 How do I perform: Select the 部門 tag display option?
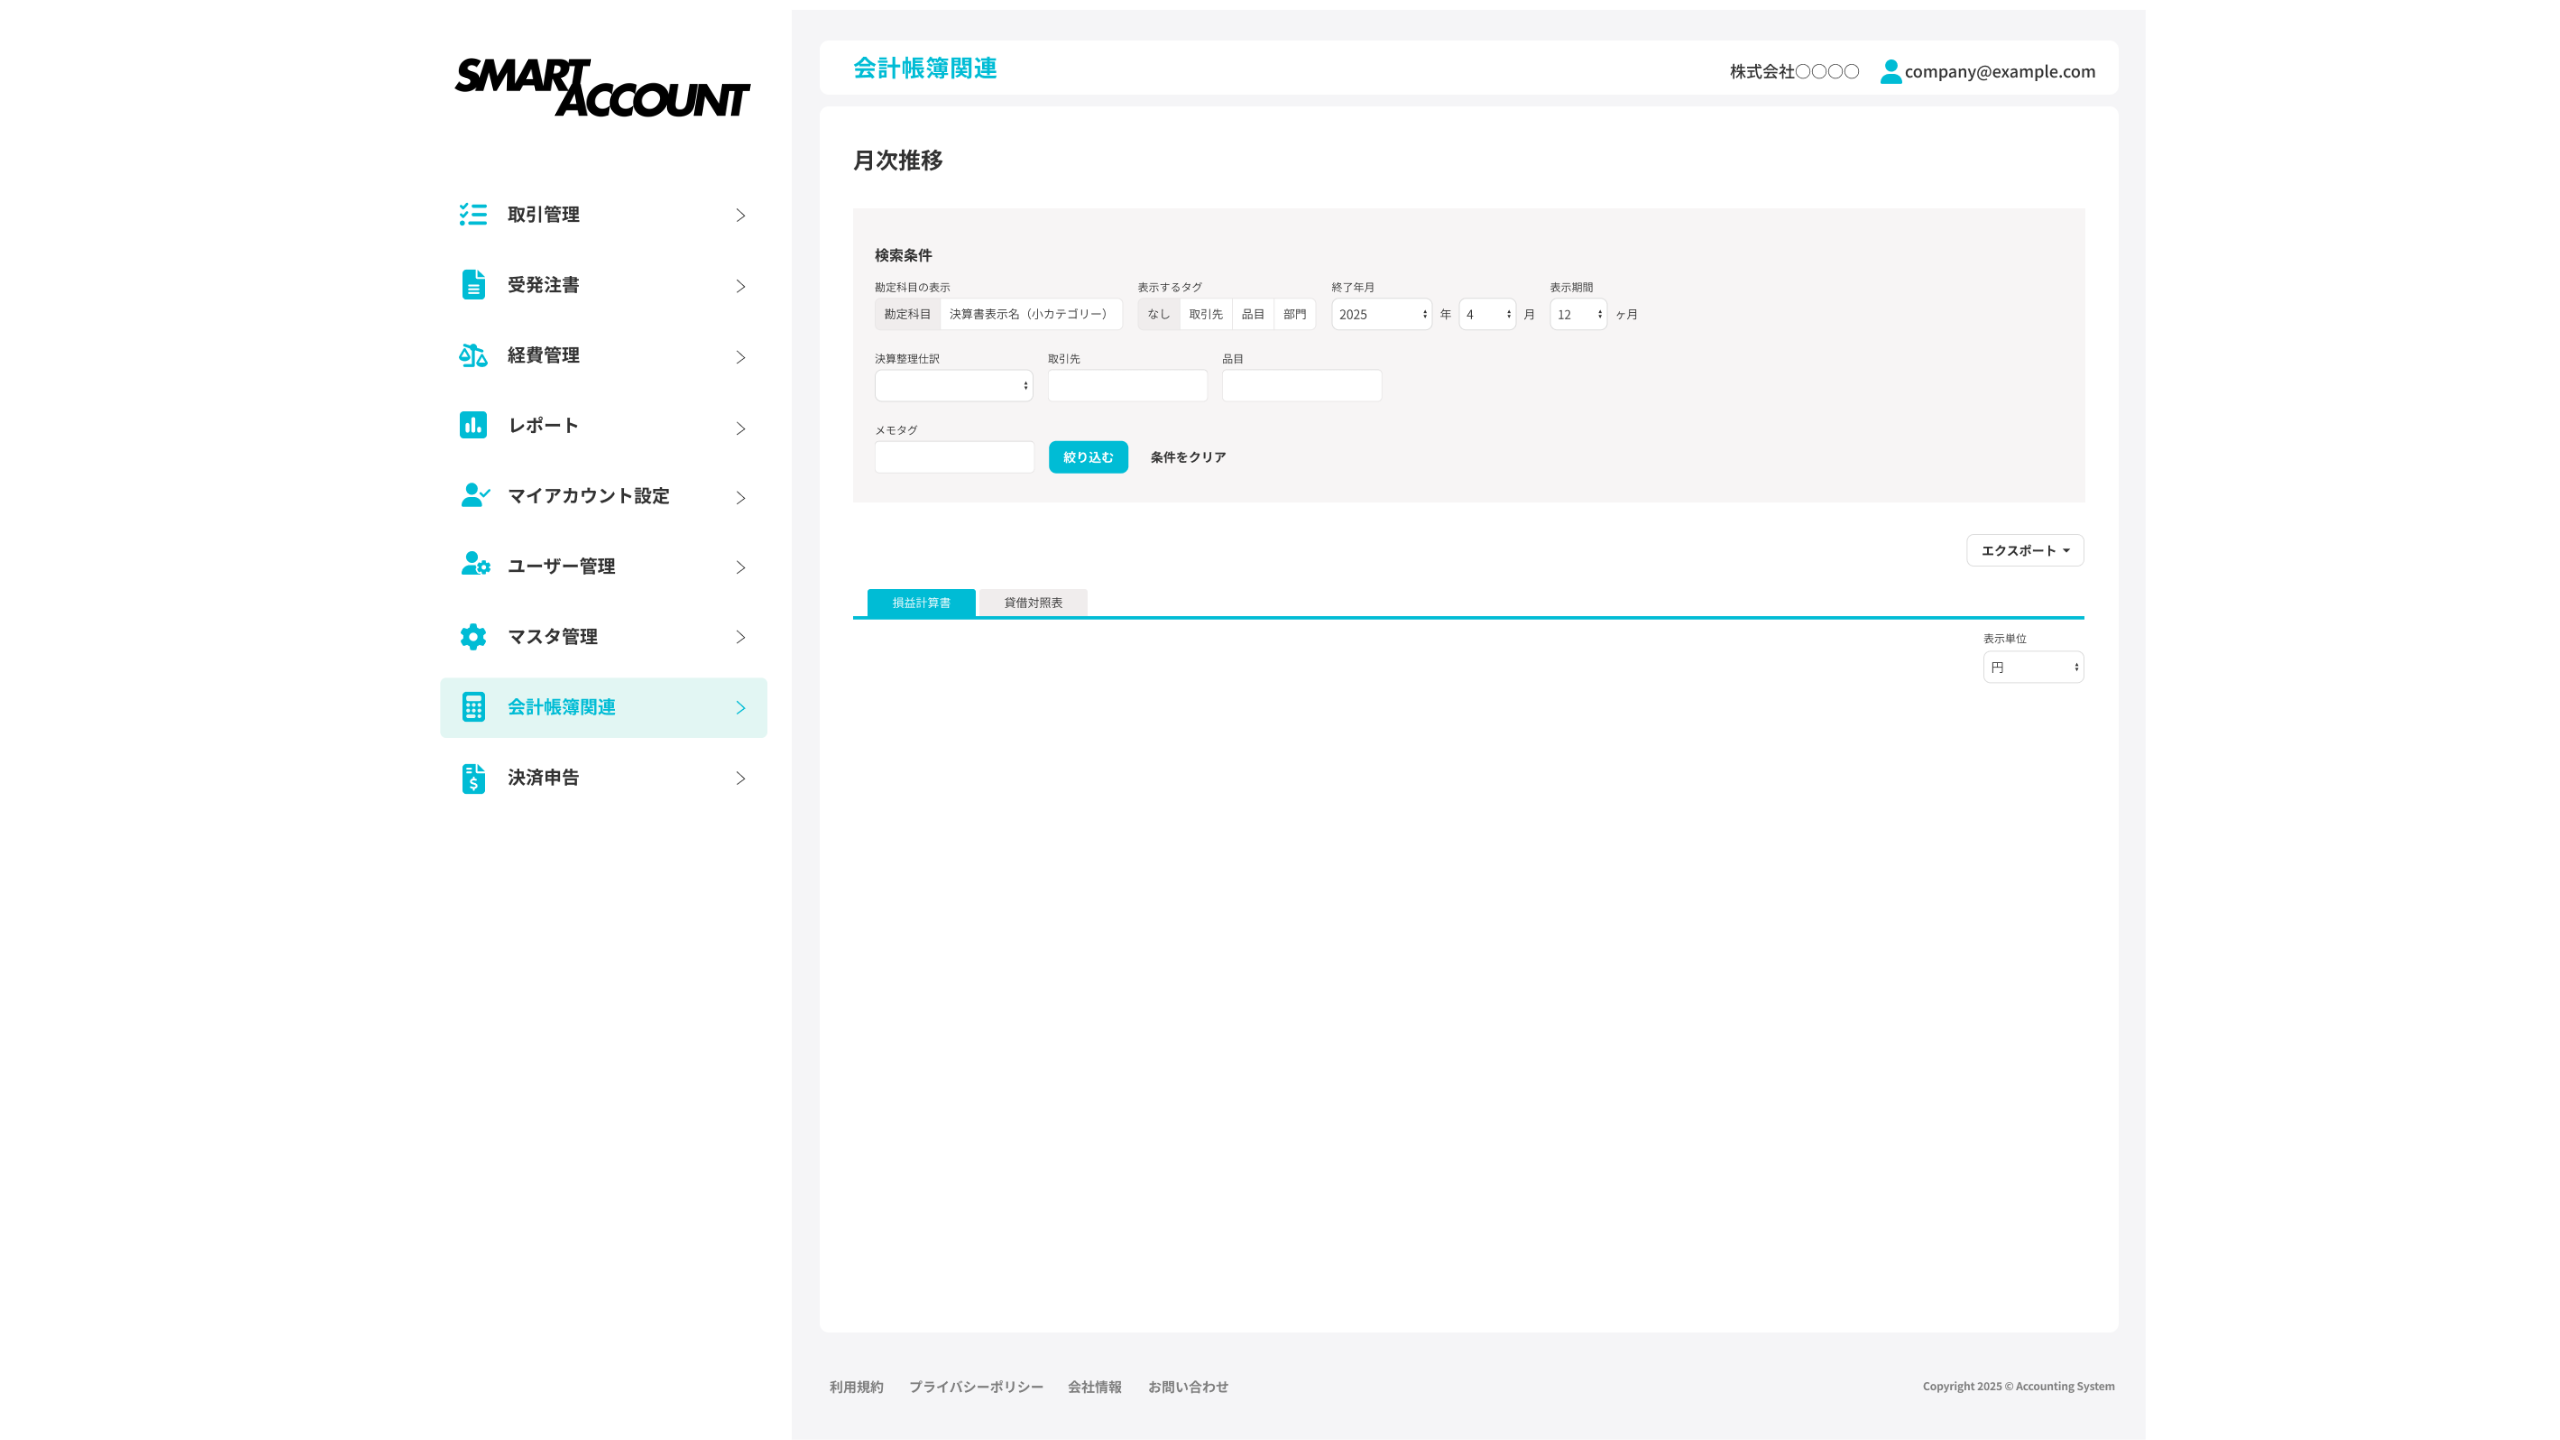coord(1294,314)
